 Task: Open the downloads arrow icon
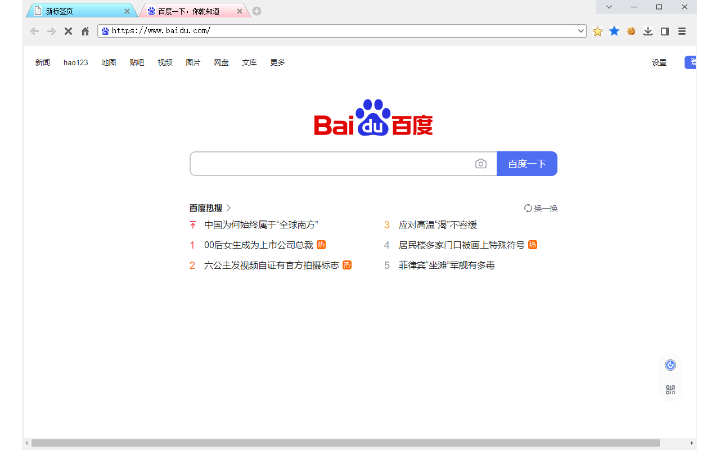click(648, 31)
